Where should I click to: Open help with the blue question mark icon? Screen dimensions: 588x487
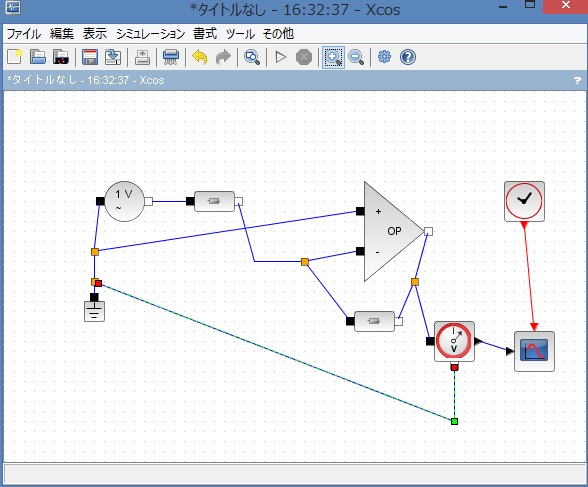pyautogui.click(x=408, y=57)
